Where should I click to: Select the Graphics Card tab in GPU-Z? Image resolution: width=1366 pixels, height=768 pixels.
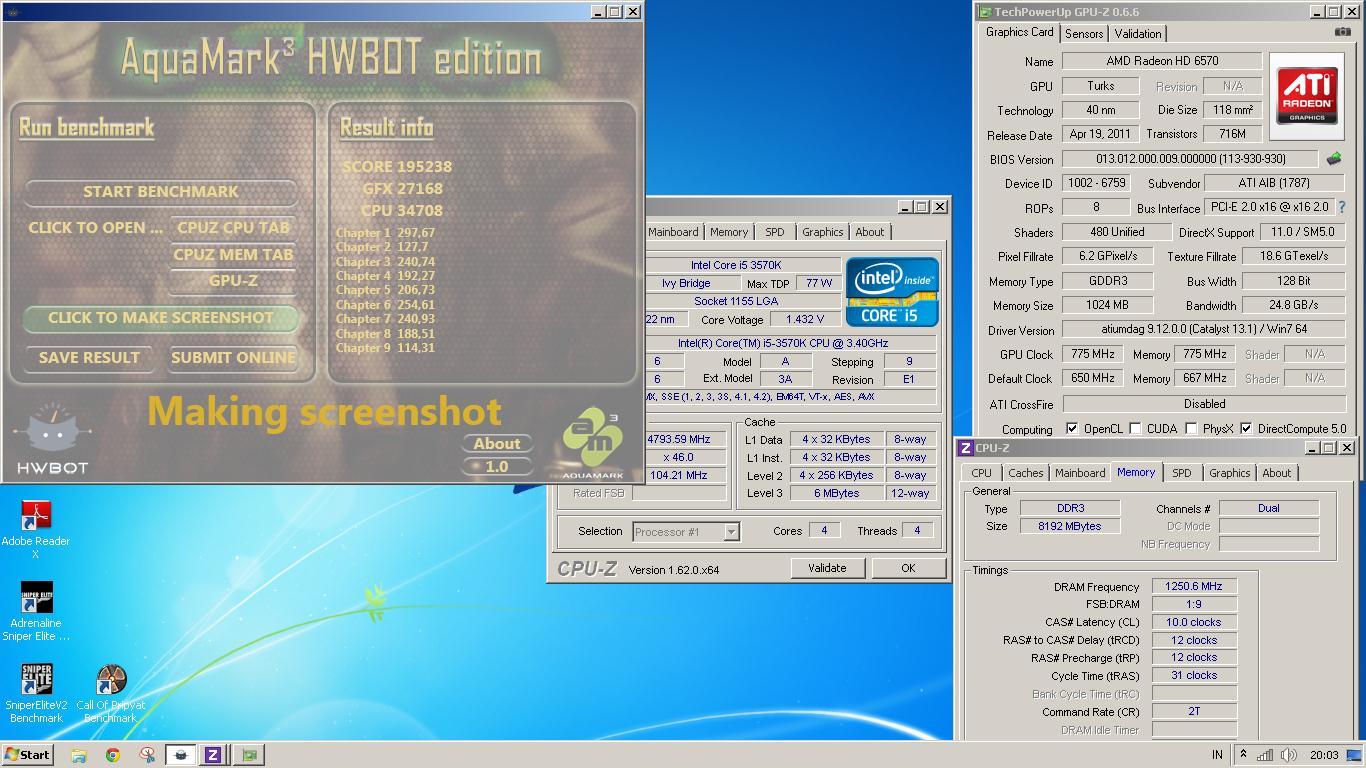click(x=1019, y=32)
